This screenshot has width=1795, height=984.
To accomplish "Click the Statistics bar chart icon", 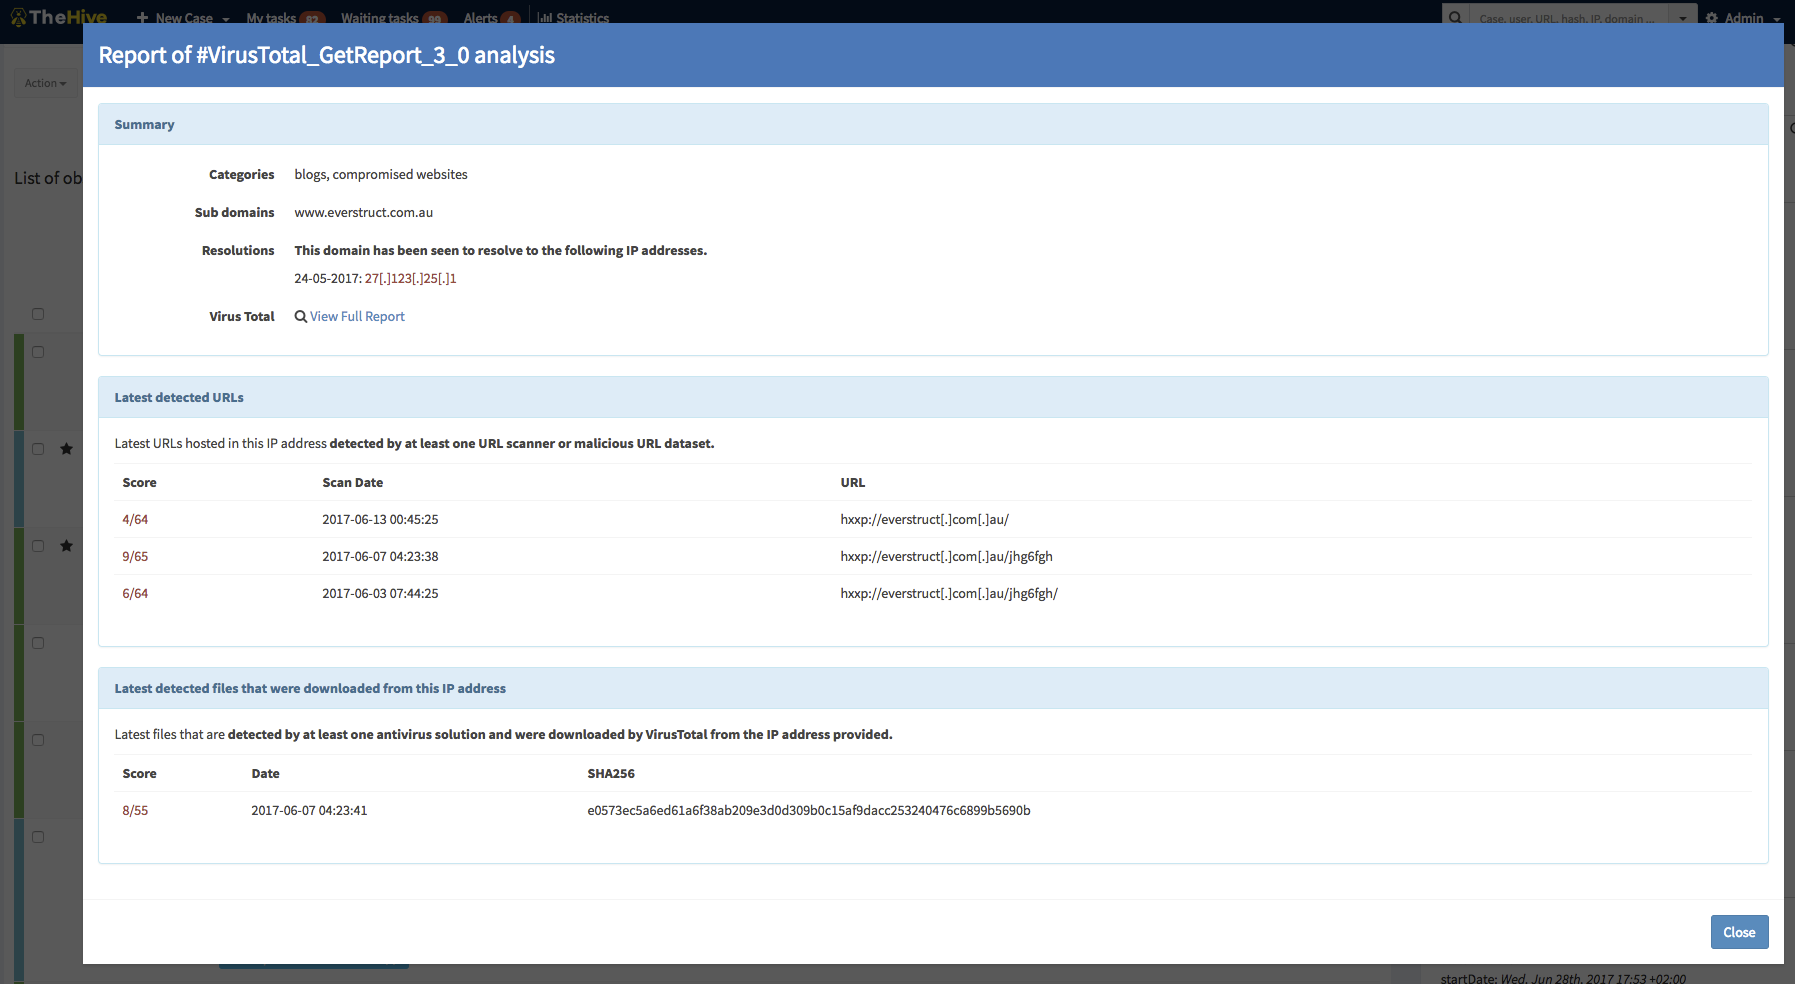I will (544, 18).
